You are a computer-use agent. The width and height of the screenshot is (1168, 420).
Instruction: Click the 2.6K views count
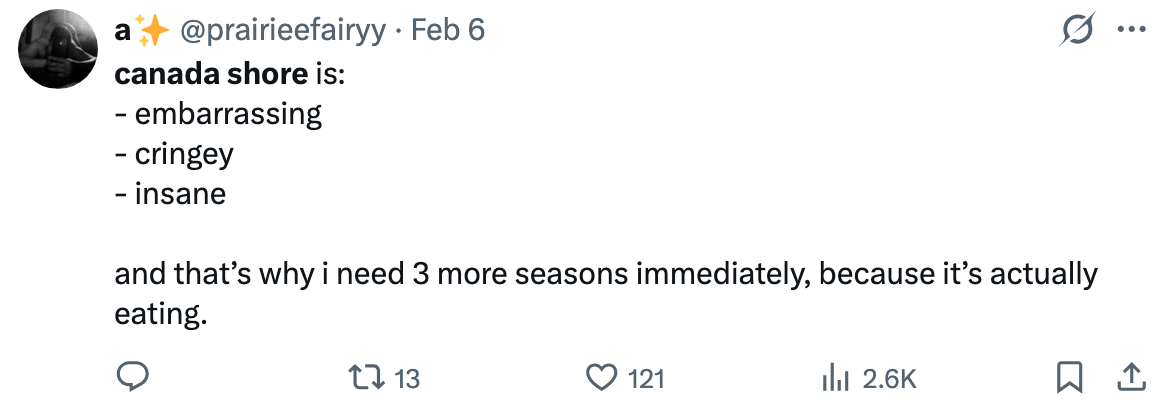[x=888, y=378]
